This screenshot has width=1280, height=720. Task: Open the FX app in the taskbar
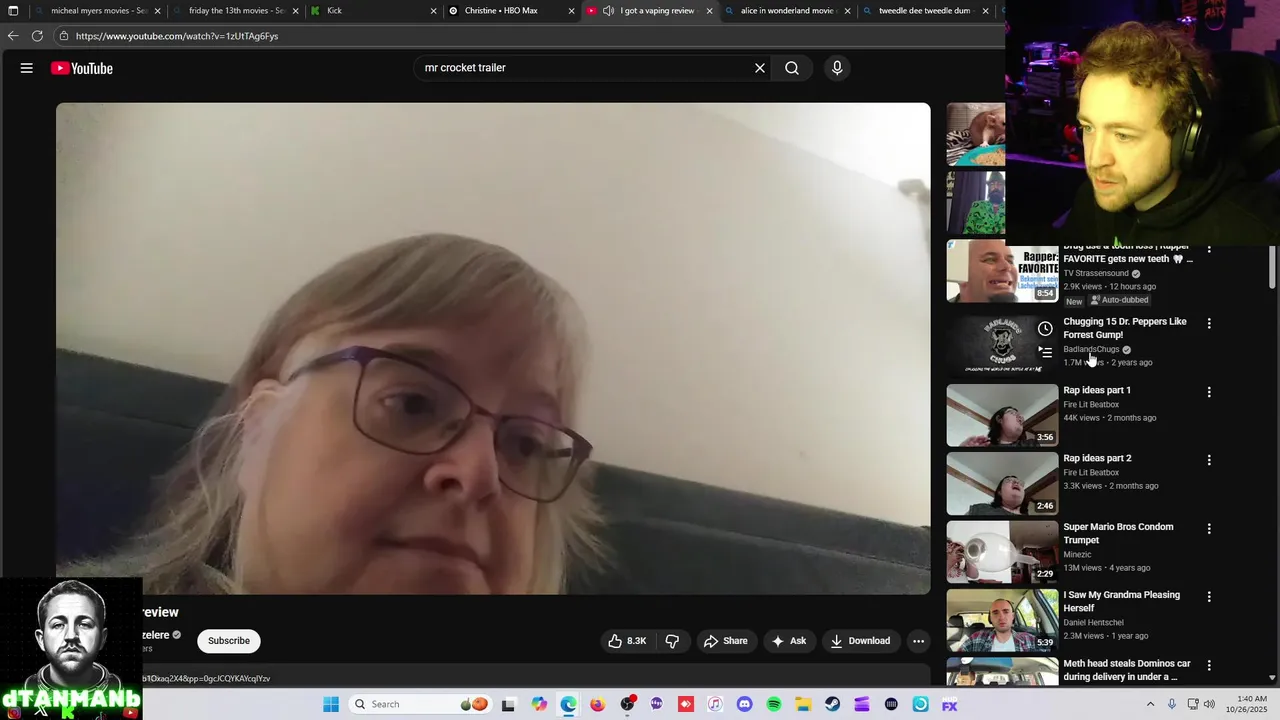tap(950, 704)
